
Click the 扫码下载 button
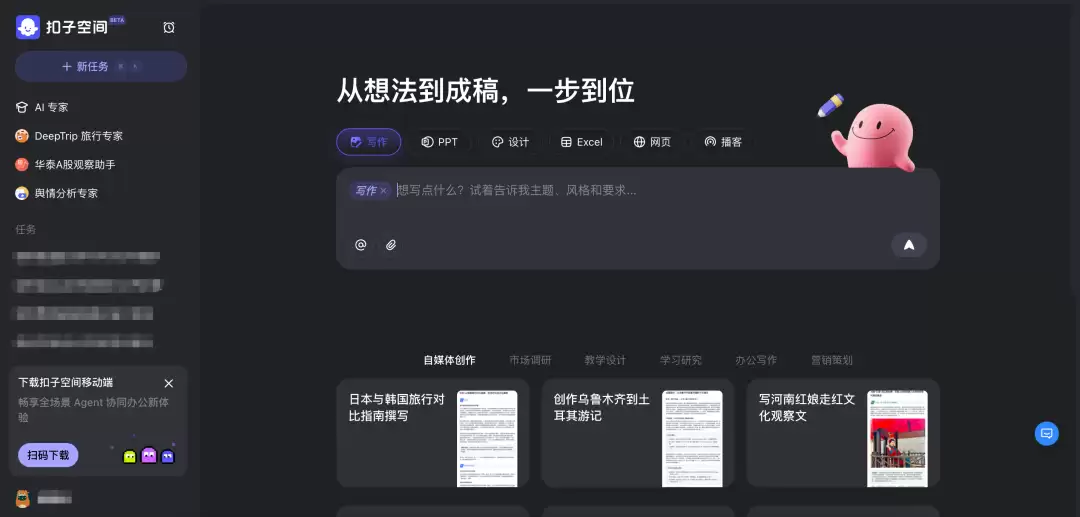click(48, 455)
